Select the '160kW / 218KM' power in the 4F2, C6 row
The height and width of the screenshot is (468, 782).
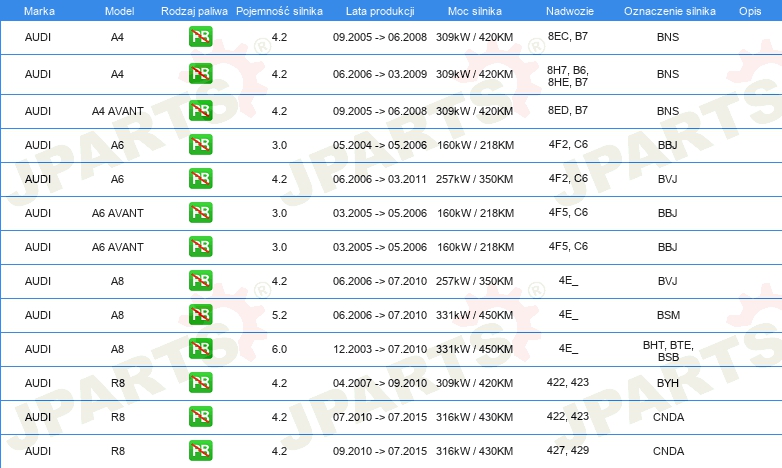click(x=475, y=145)
